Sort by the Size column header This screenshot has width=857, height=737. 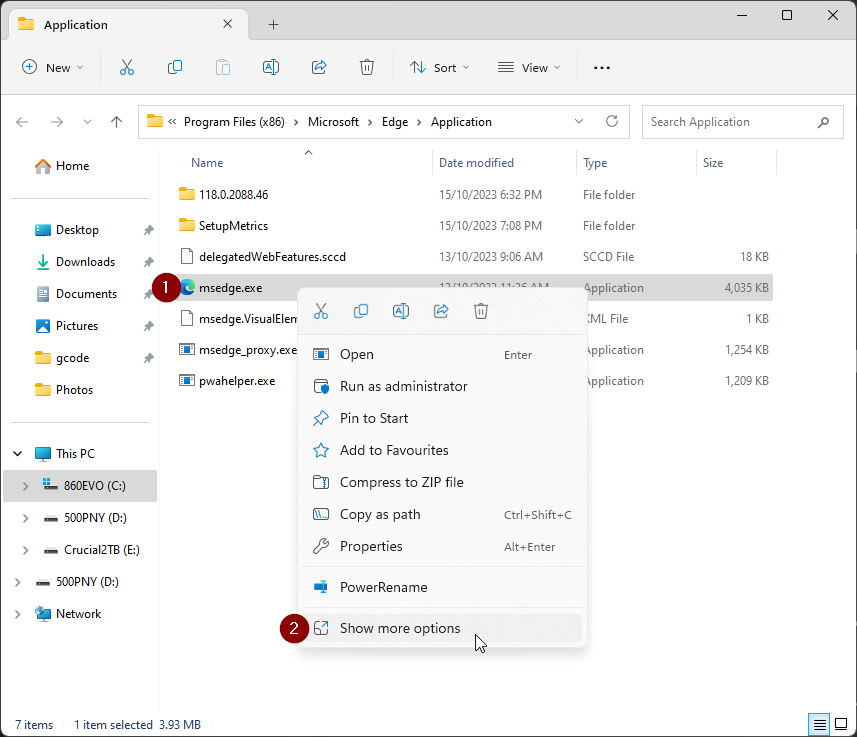(713, 163)
